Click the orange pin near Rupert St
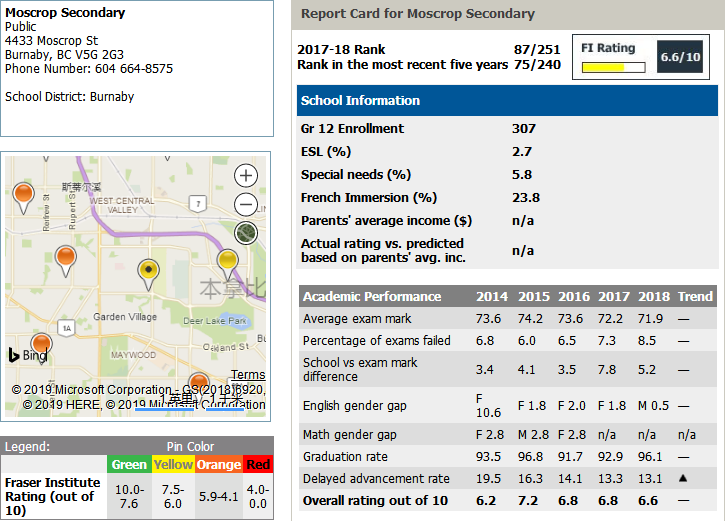Viewport: 725px width, 521px height. [65, 259]
